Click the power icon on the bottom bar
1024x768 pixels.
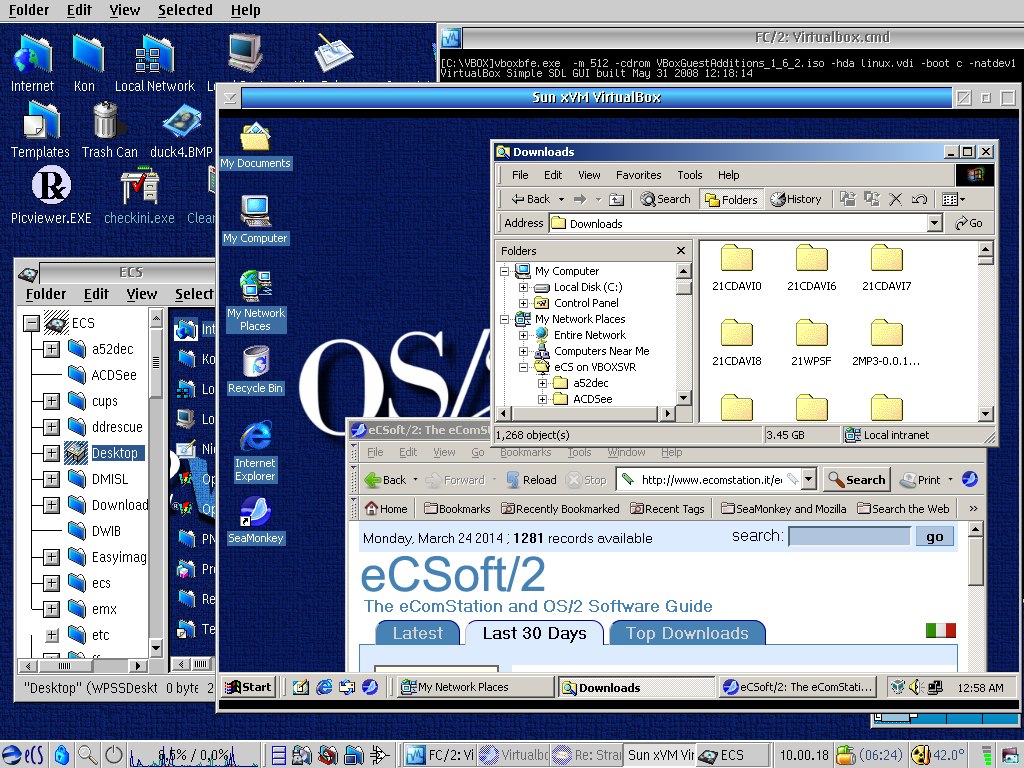coord(114,755)
